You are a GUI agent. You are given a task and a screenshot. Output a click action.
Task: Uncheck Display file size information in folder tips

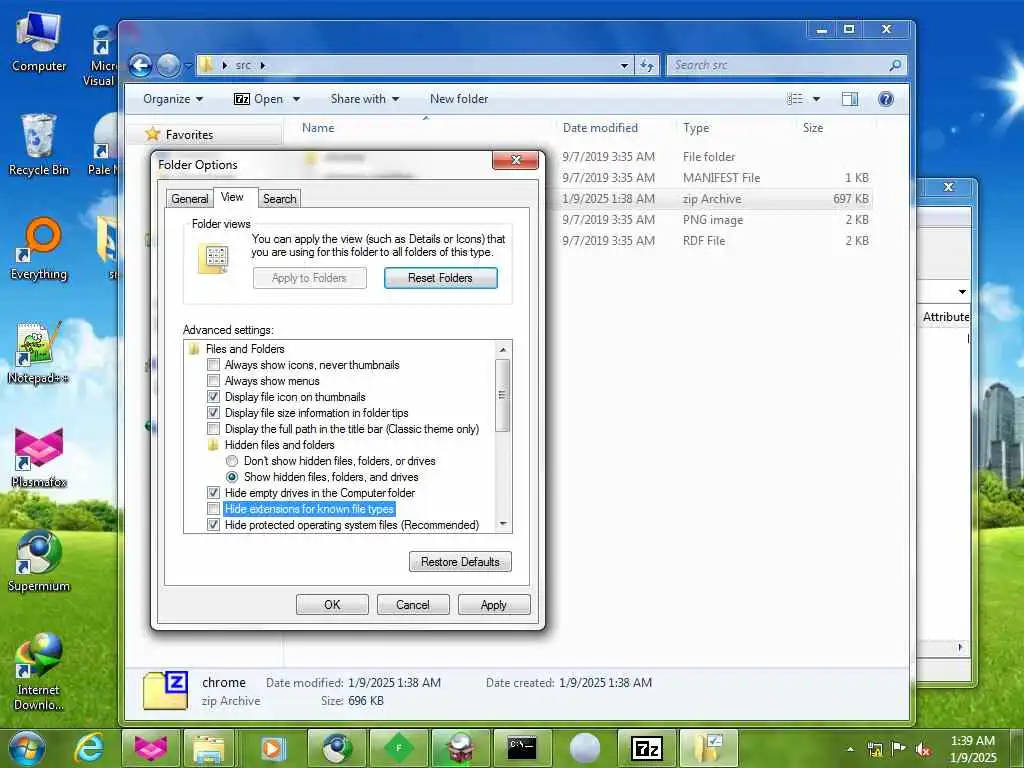pyautogui.click(x=213, y=413)
